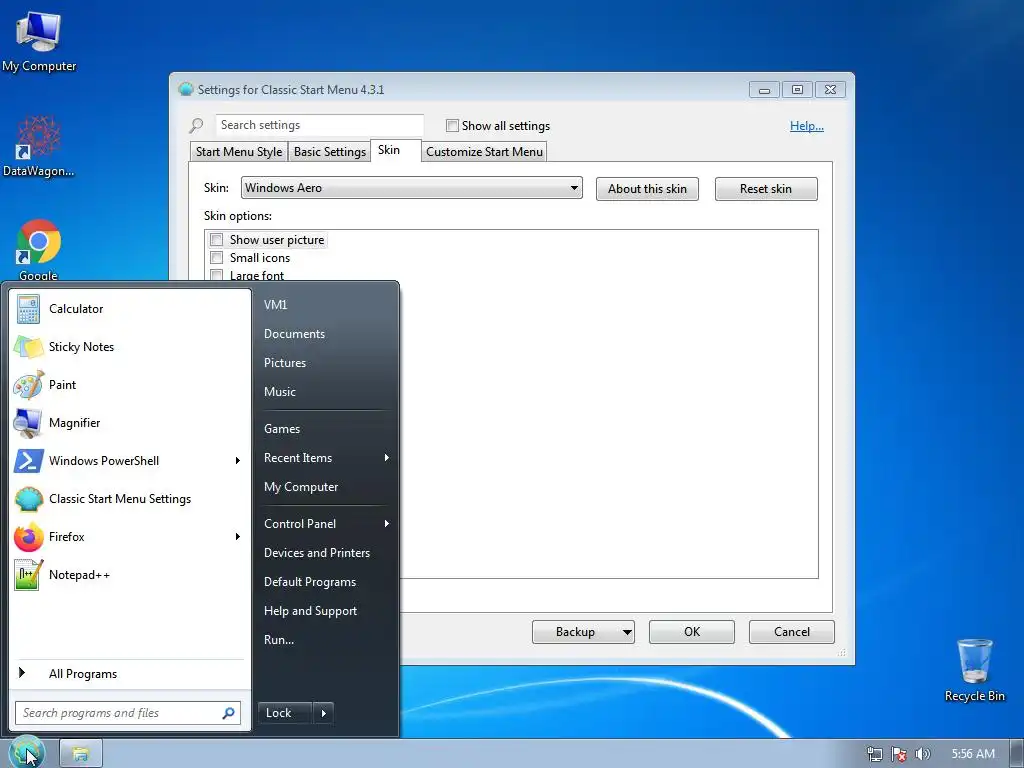Click the magnifier icon in programs search box
The height and width of the screenshot is (768, 1024).
coord(229,713)
